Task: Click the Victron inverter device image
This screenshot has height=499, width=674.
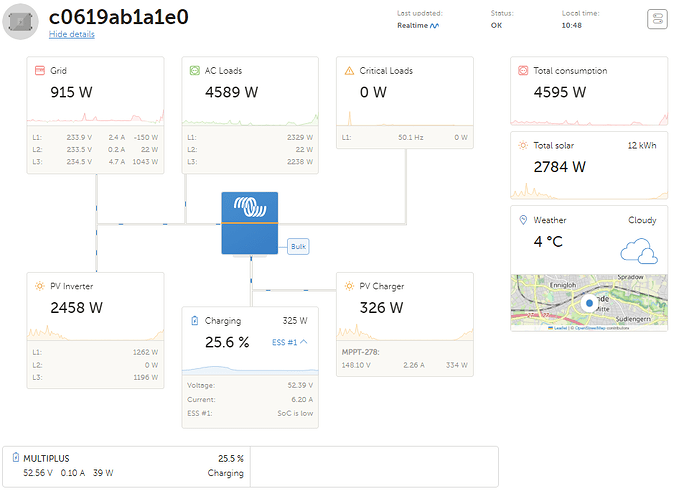Action: pos(250,223)
